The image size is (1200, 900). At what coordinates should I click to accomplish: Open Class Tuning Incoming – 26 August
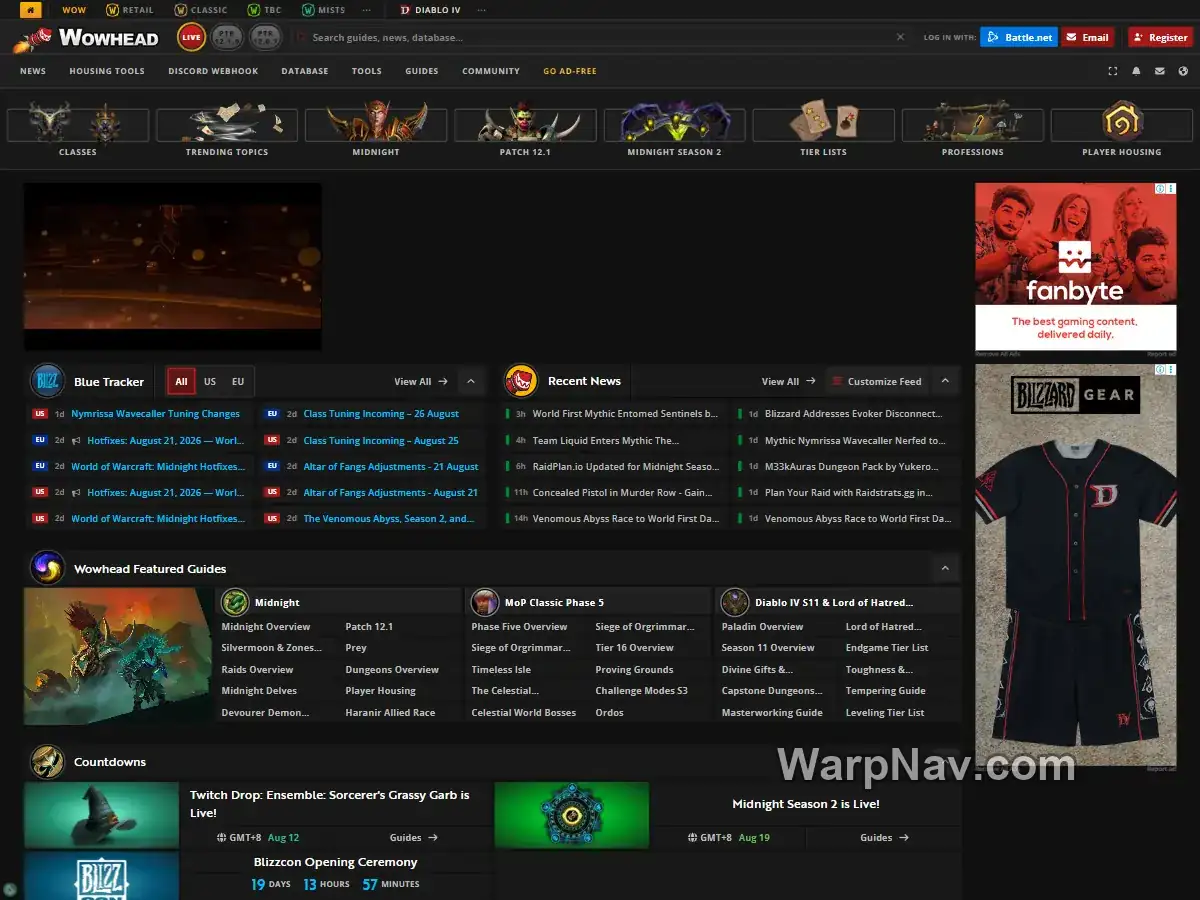point(381,414)
